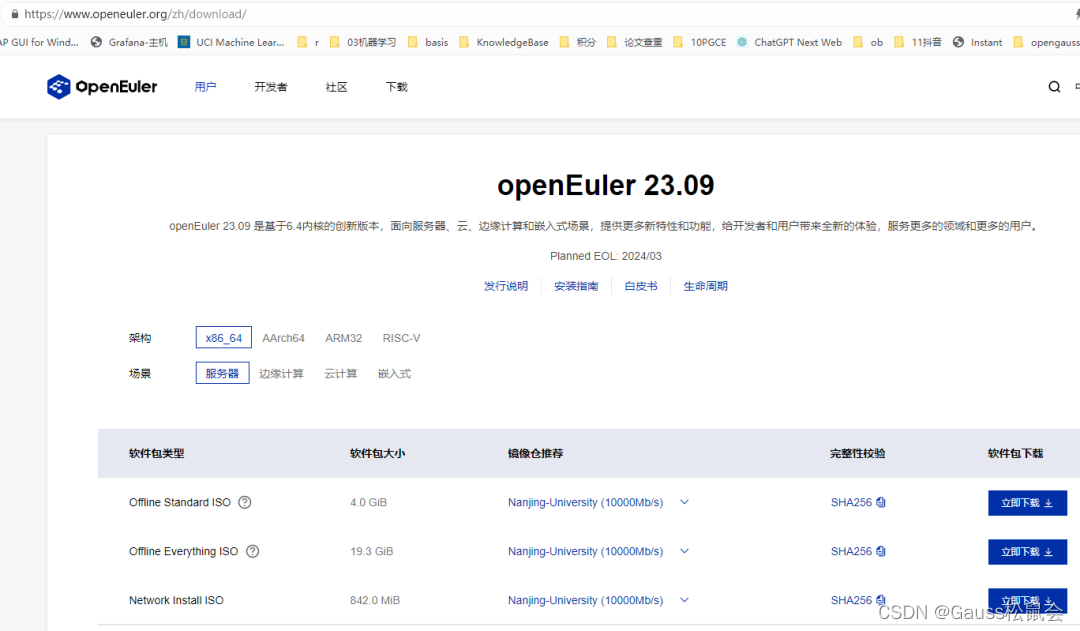This screenshot has height=631, width=1080.
Task: Open the ob bookmark folder
Action: [868, 42]
